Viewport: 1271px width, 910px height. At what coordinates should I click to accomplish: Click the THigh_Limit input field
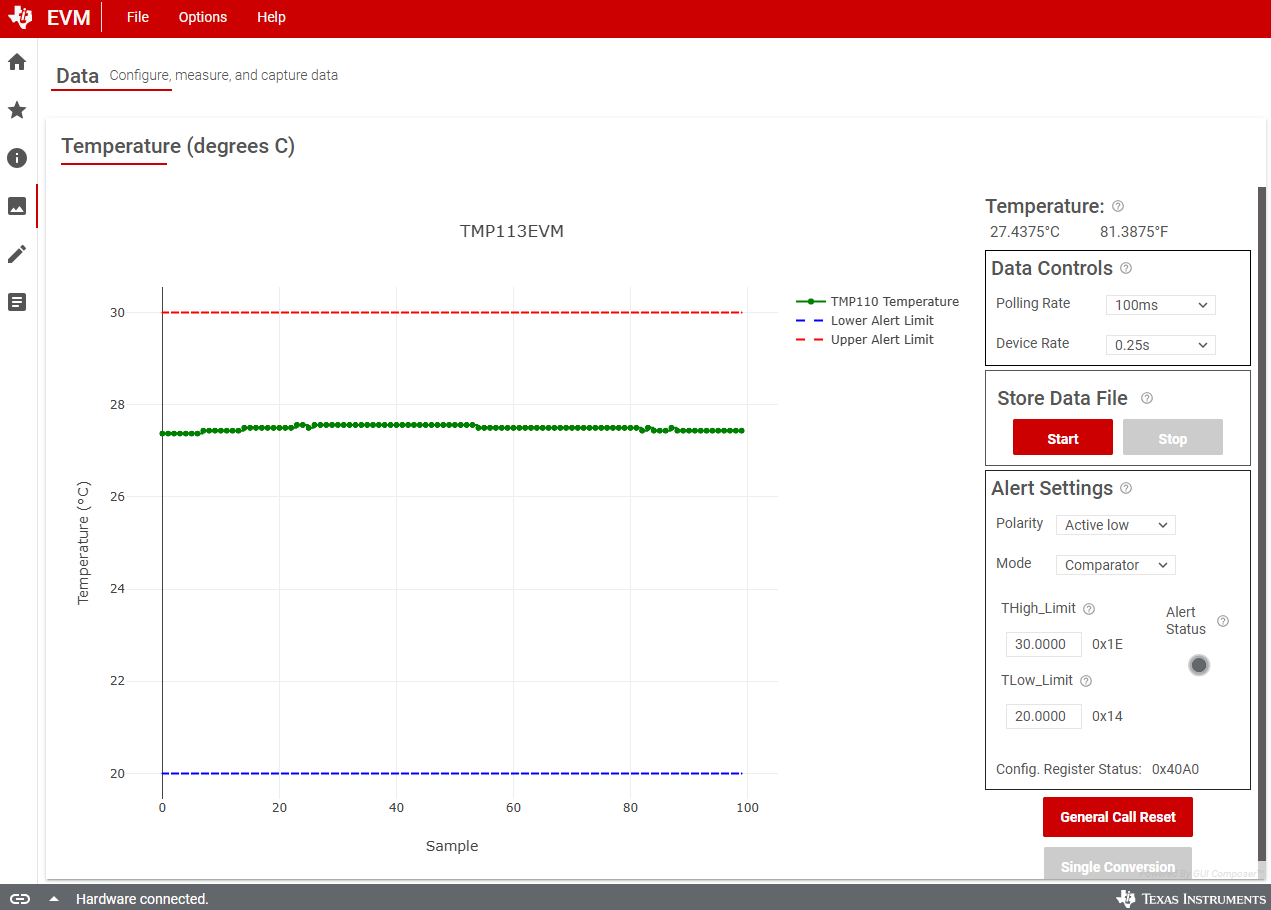point(1043,644)
